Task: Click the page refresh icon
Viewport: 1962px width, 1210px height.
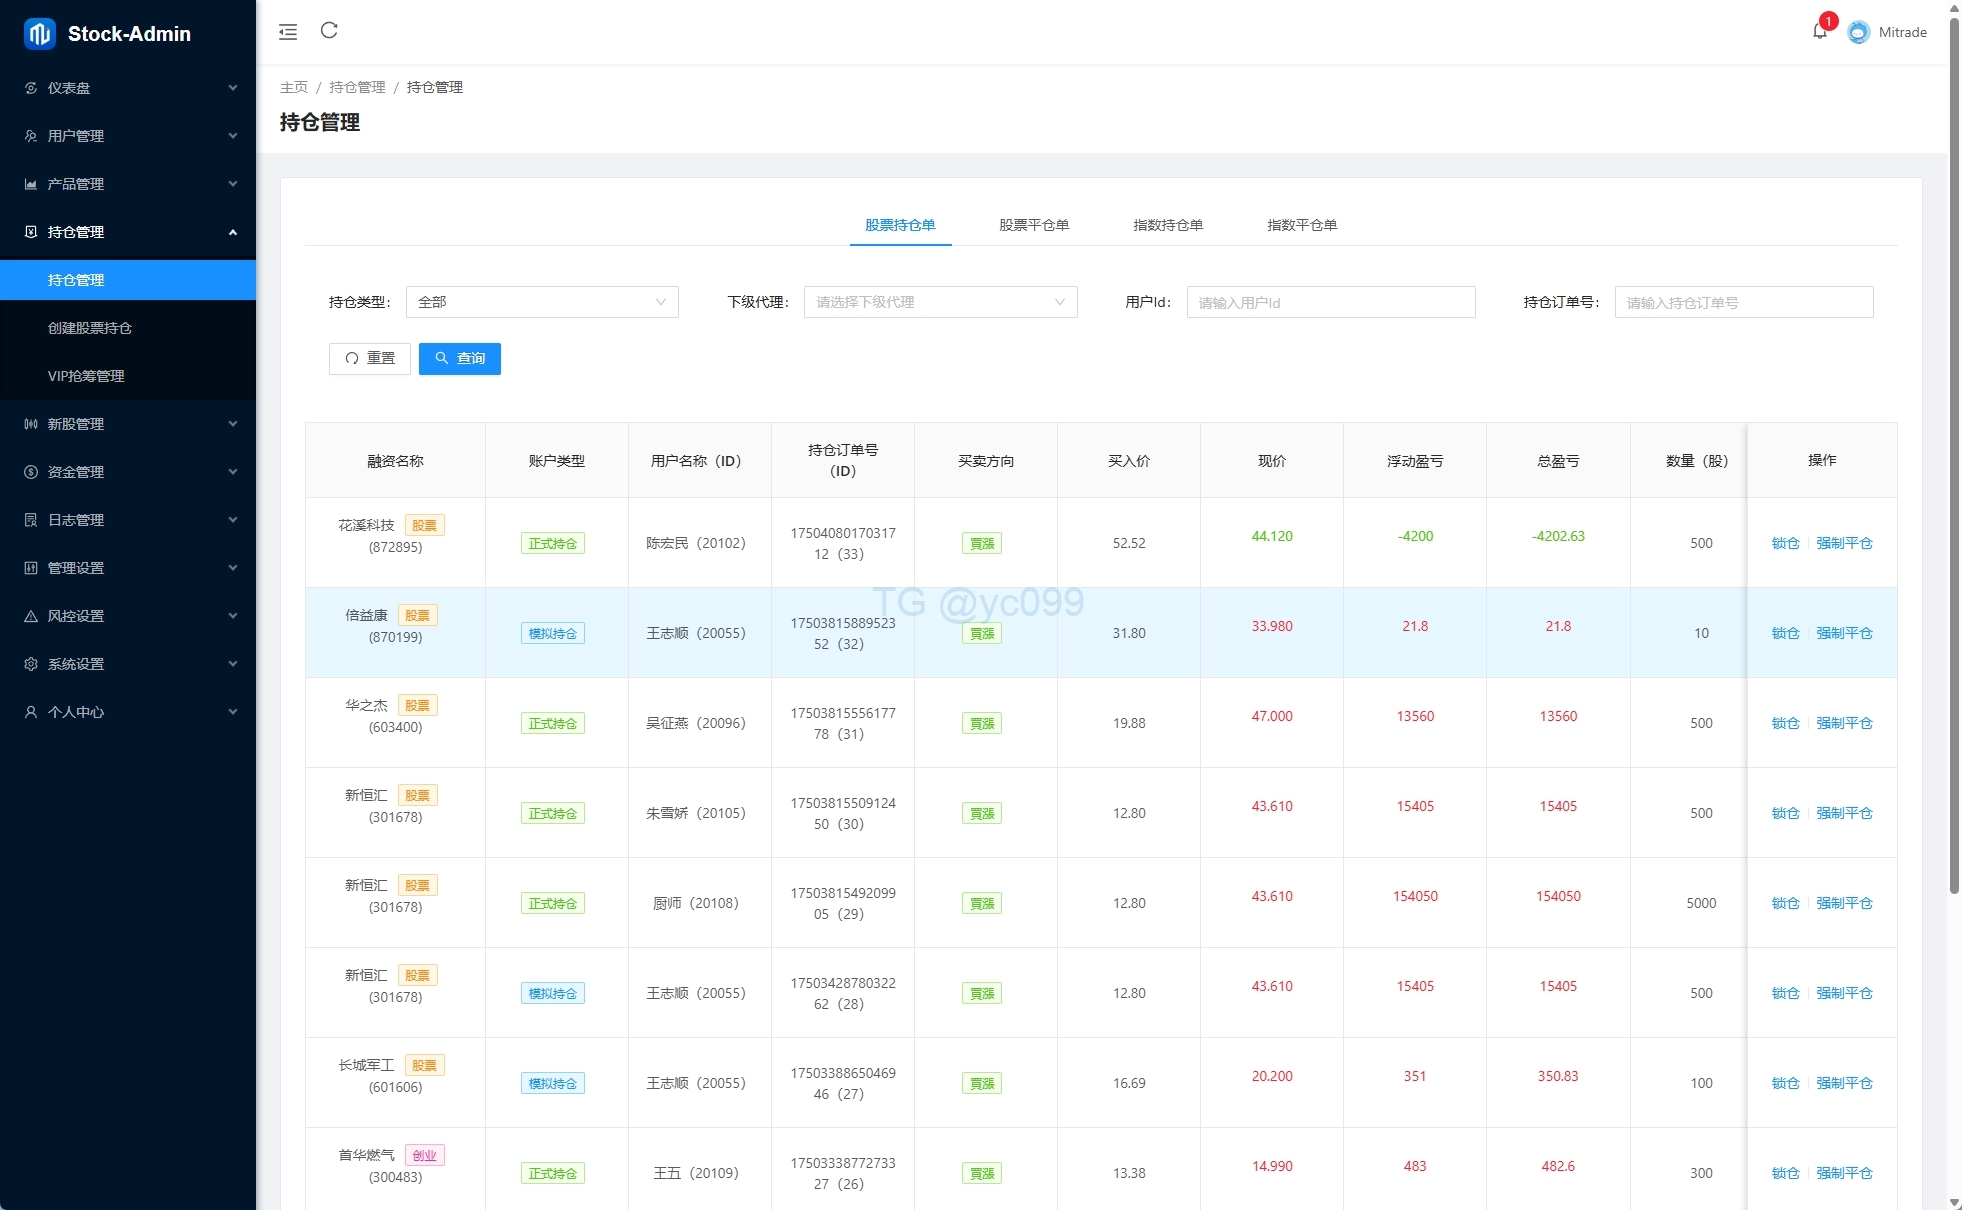Action: click(329, 31)
